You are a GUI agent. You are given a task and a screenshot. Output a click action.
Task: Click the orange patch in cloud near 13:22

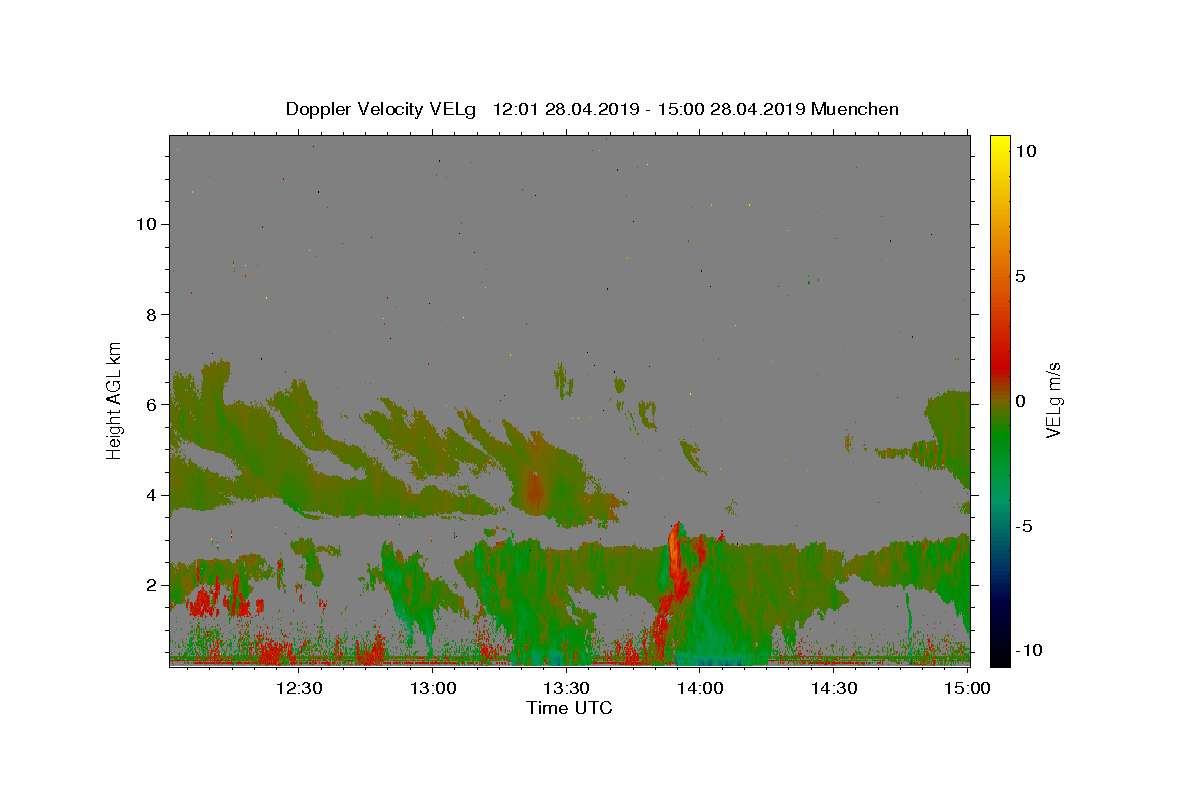pos(534,488)
